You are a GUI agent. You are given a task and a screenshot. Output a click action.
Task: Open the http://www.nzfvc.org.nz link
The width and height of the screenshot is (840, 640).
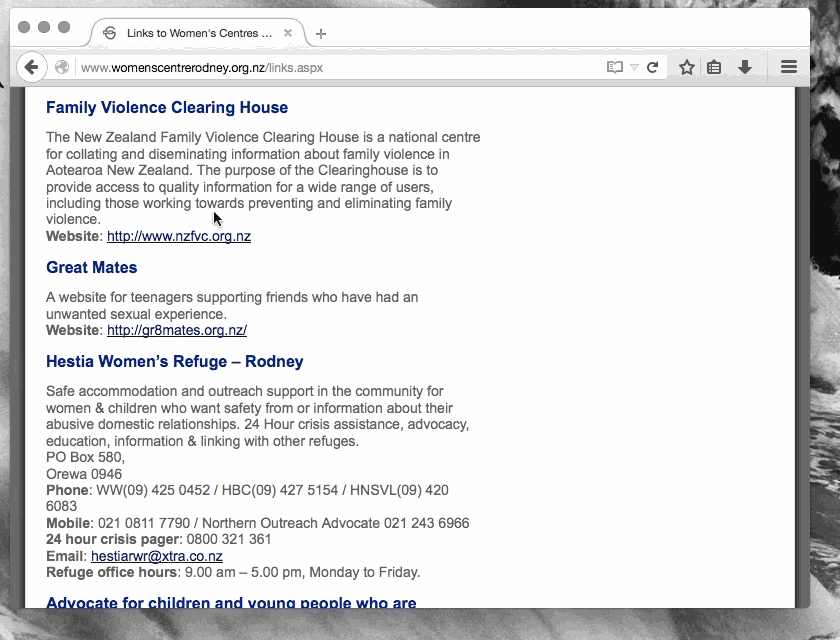coord(179,236)
